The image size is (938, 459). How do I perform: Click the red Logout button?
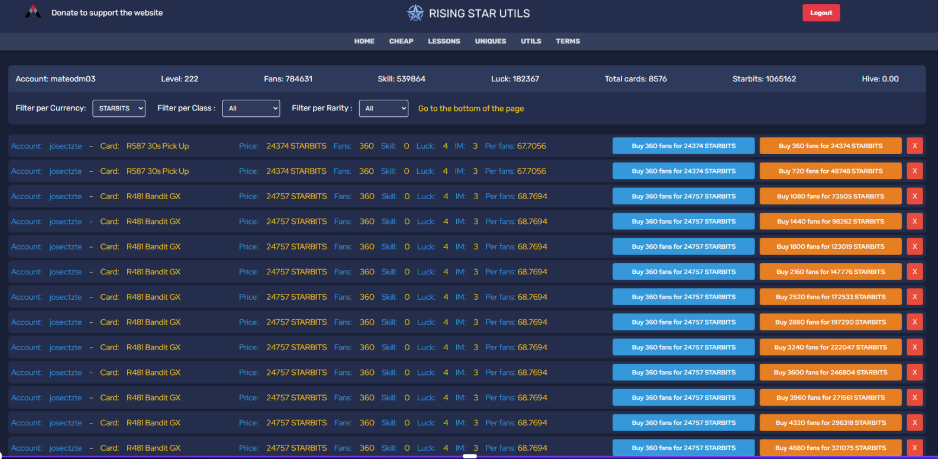click(821, 13)
